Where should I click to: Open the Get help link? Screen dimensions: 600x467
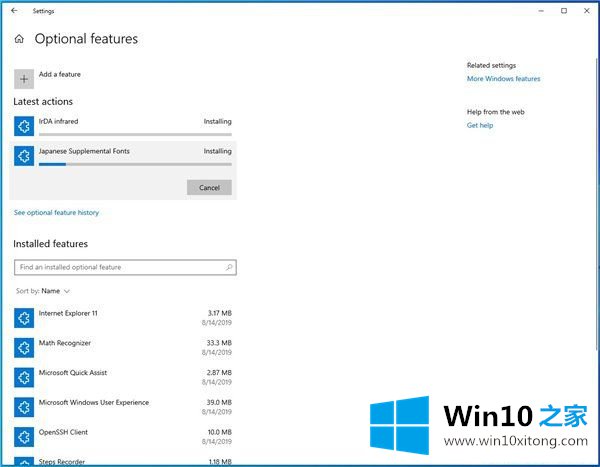point(480,125)
